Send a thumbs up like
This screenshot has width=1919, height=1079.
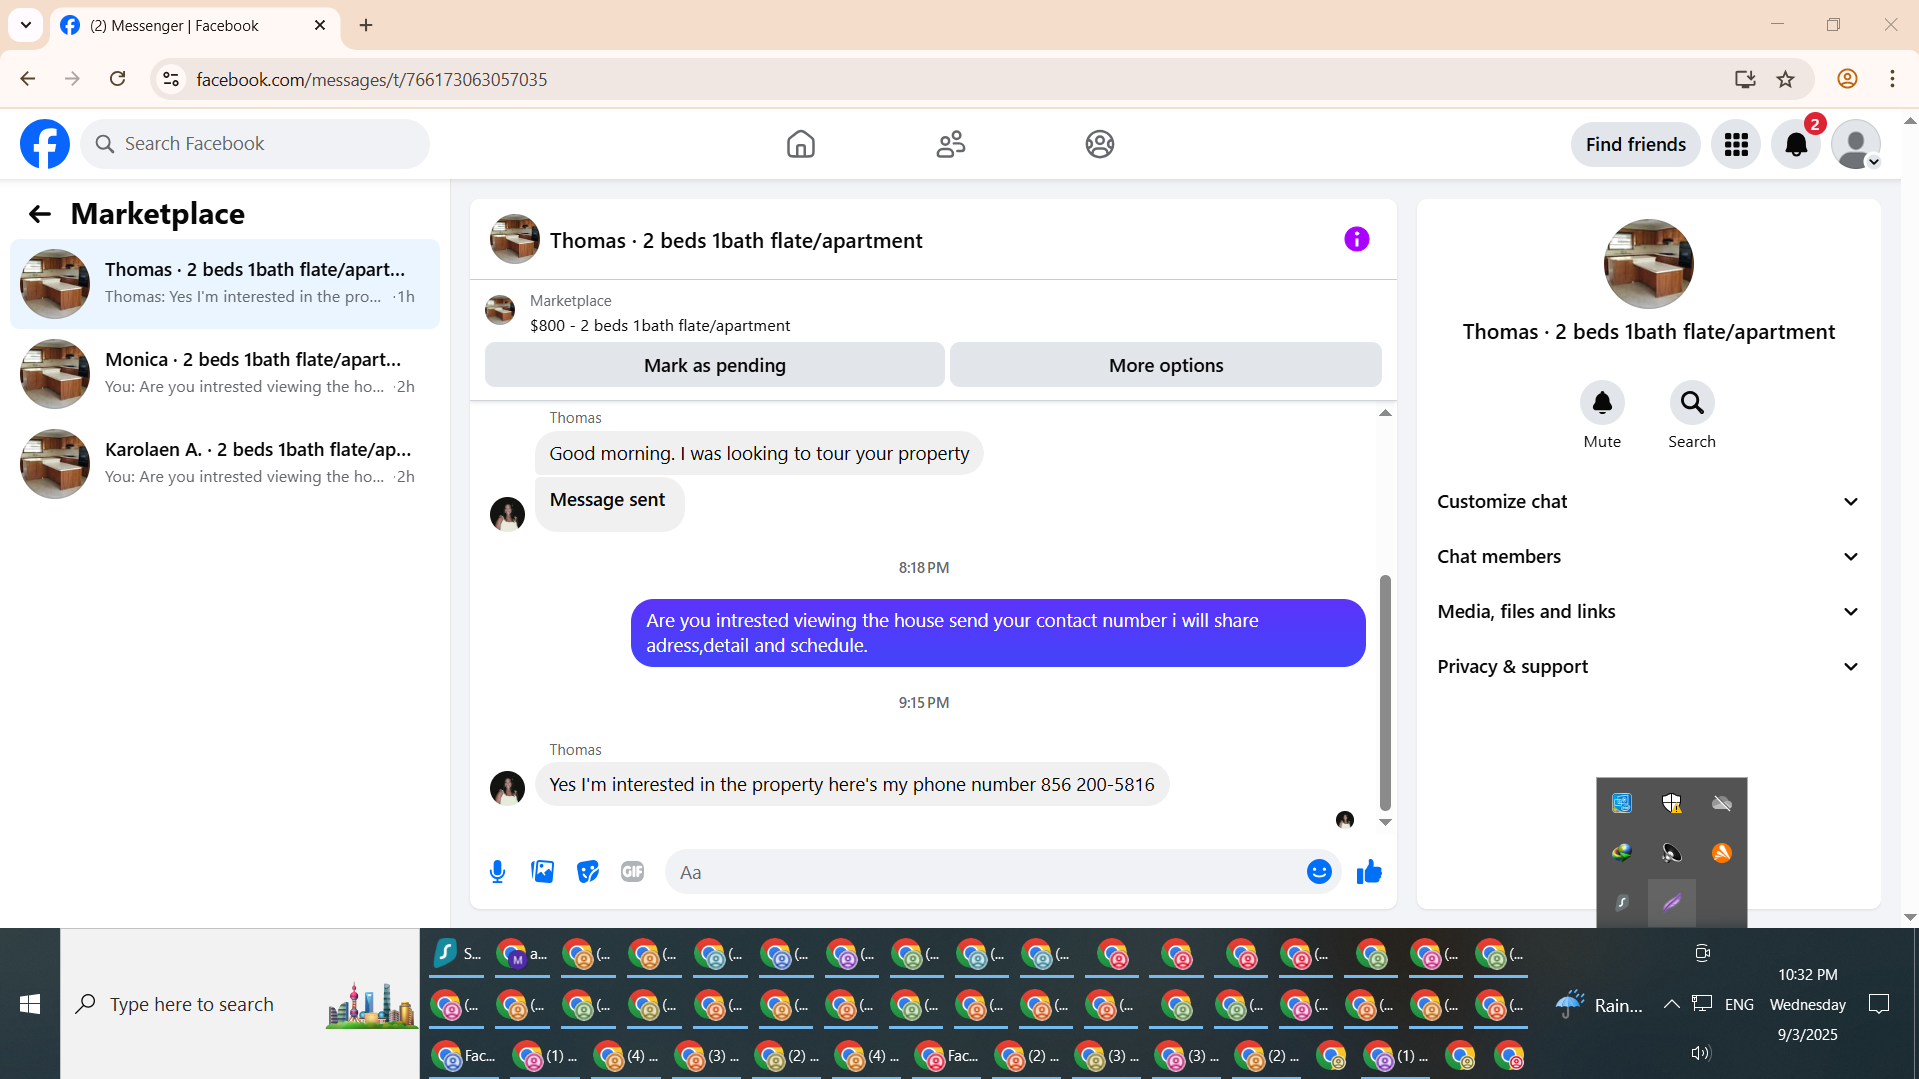pyautogui.click(x=1369, y=872)
